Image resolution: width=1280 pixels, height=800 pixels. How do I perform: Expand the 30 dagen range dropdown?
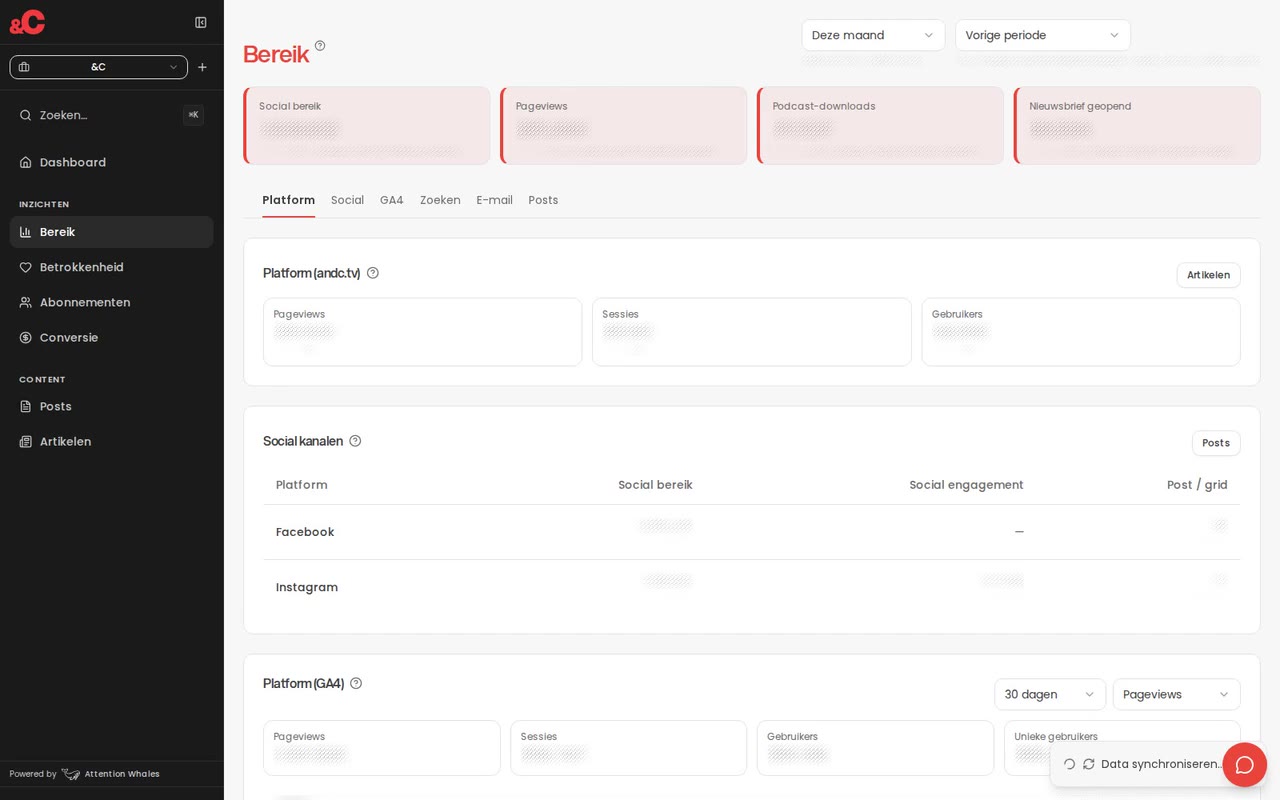click(1050, 694)
